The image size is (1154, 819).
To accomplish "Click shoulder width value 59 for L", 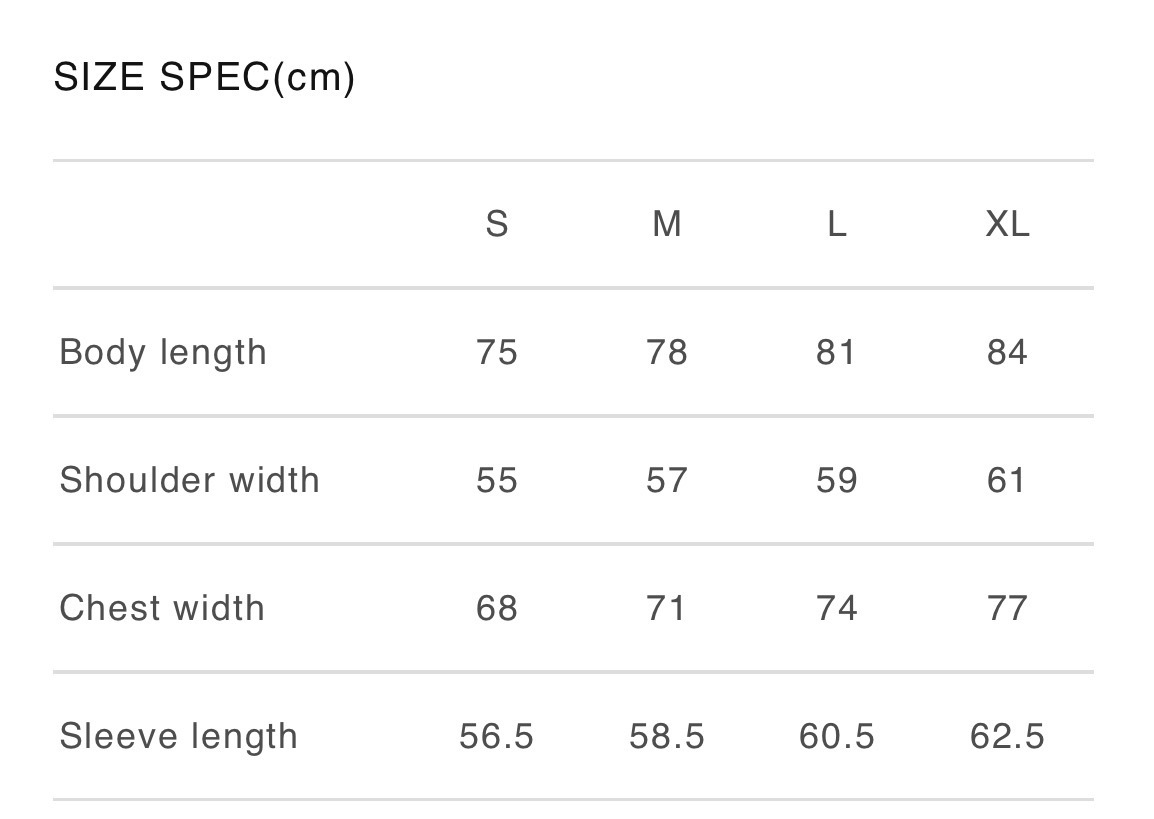I will (x=837, y=480).
